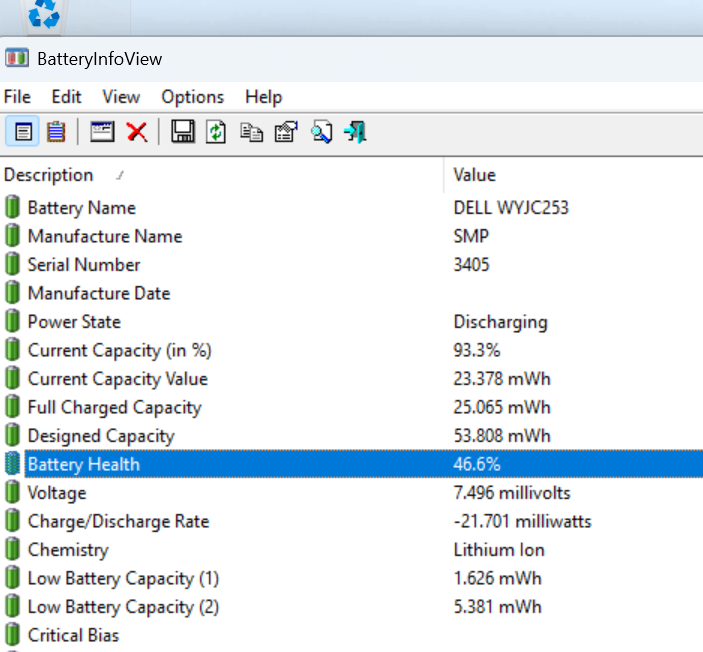Copy selected items using copy icon
Image resolution: width=703 pixels, height=652 pixels.
[x=252, y=132]
